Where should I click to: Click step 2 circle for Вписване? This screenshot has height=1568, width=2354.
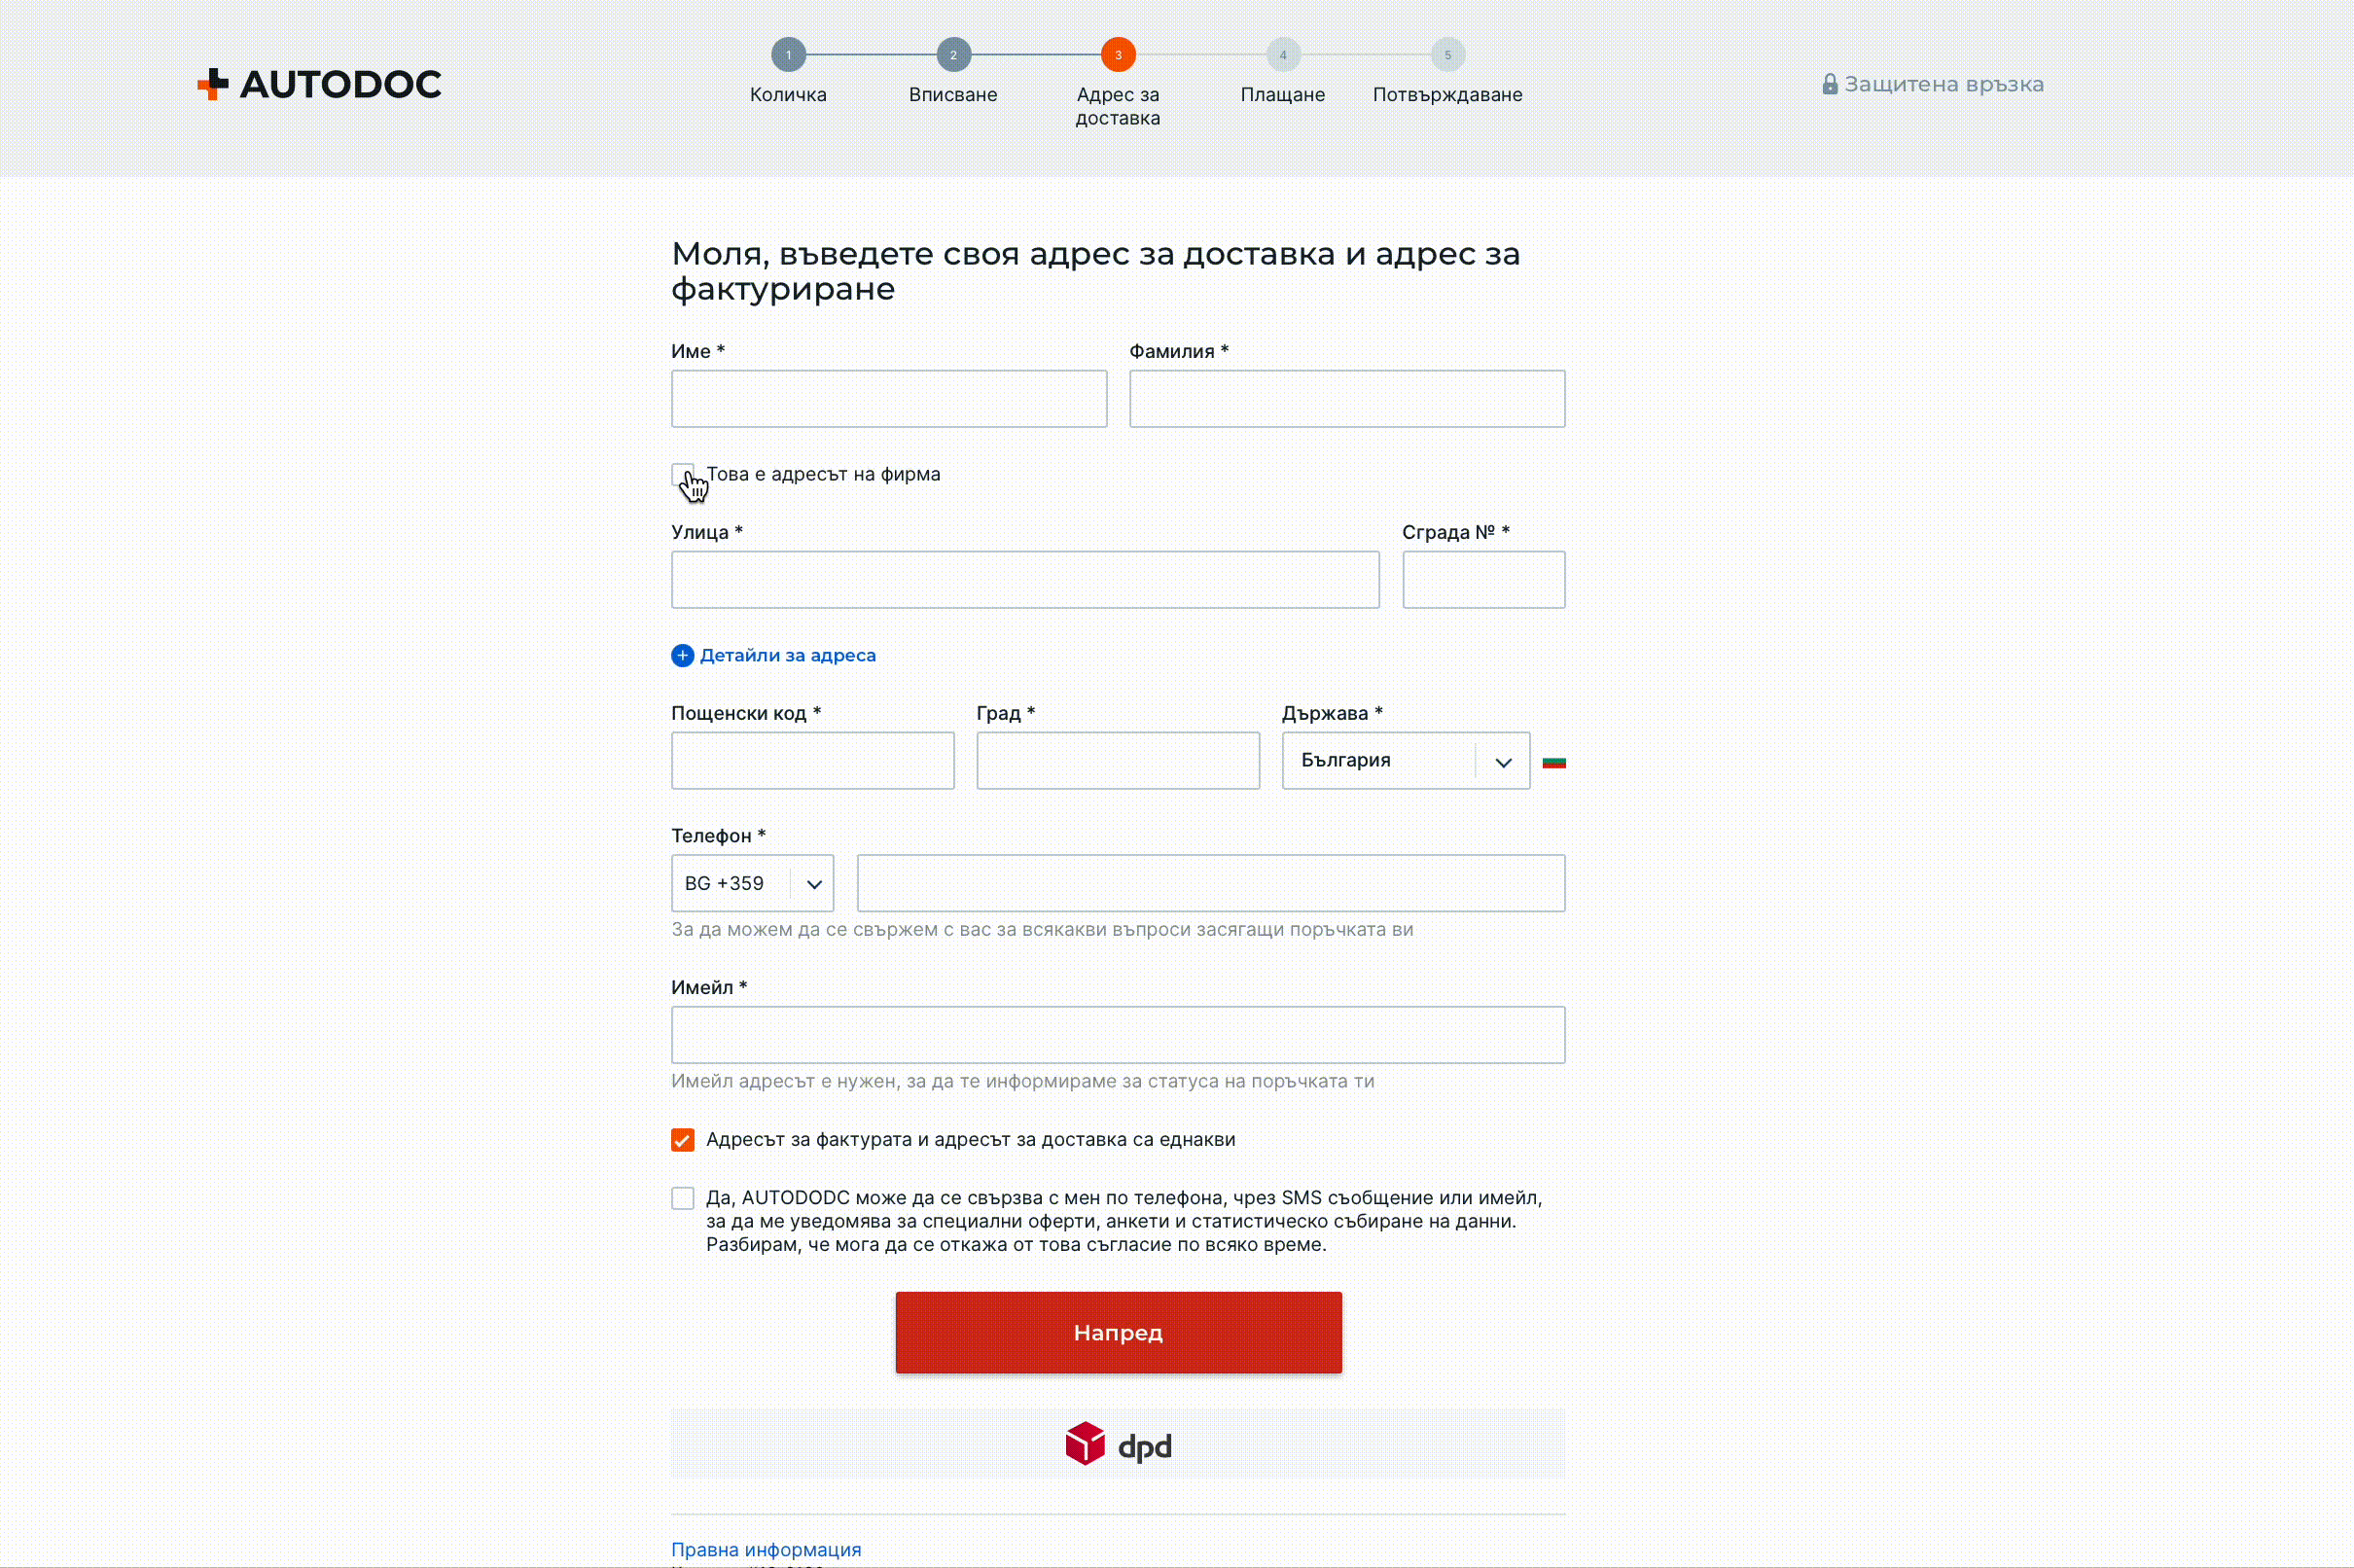coord(953,55)
